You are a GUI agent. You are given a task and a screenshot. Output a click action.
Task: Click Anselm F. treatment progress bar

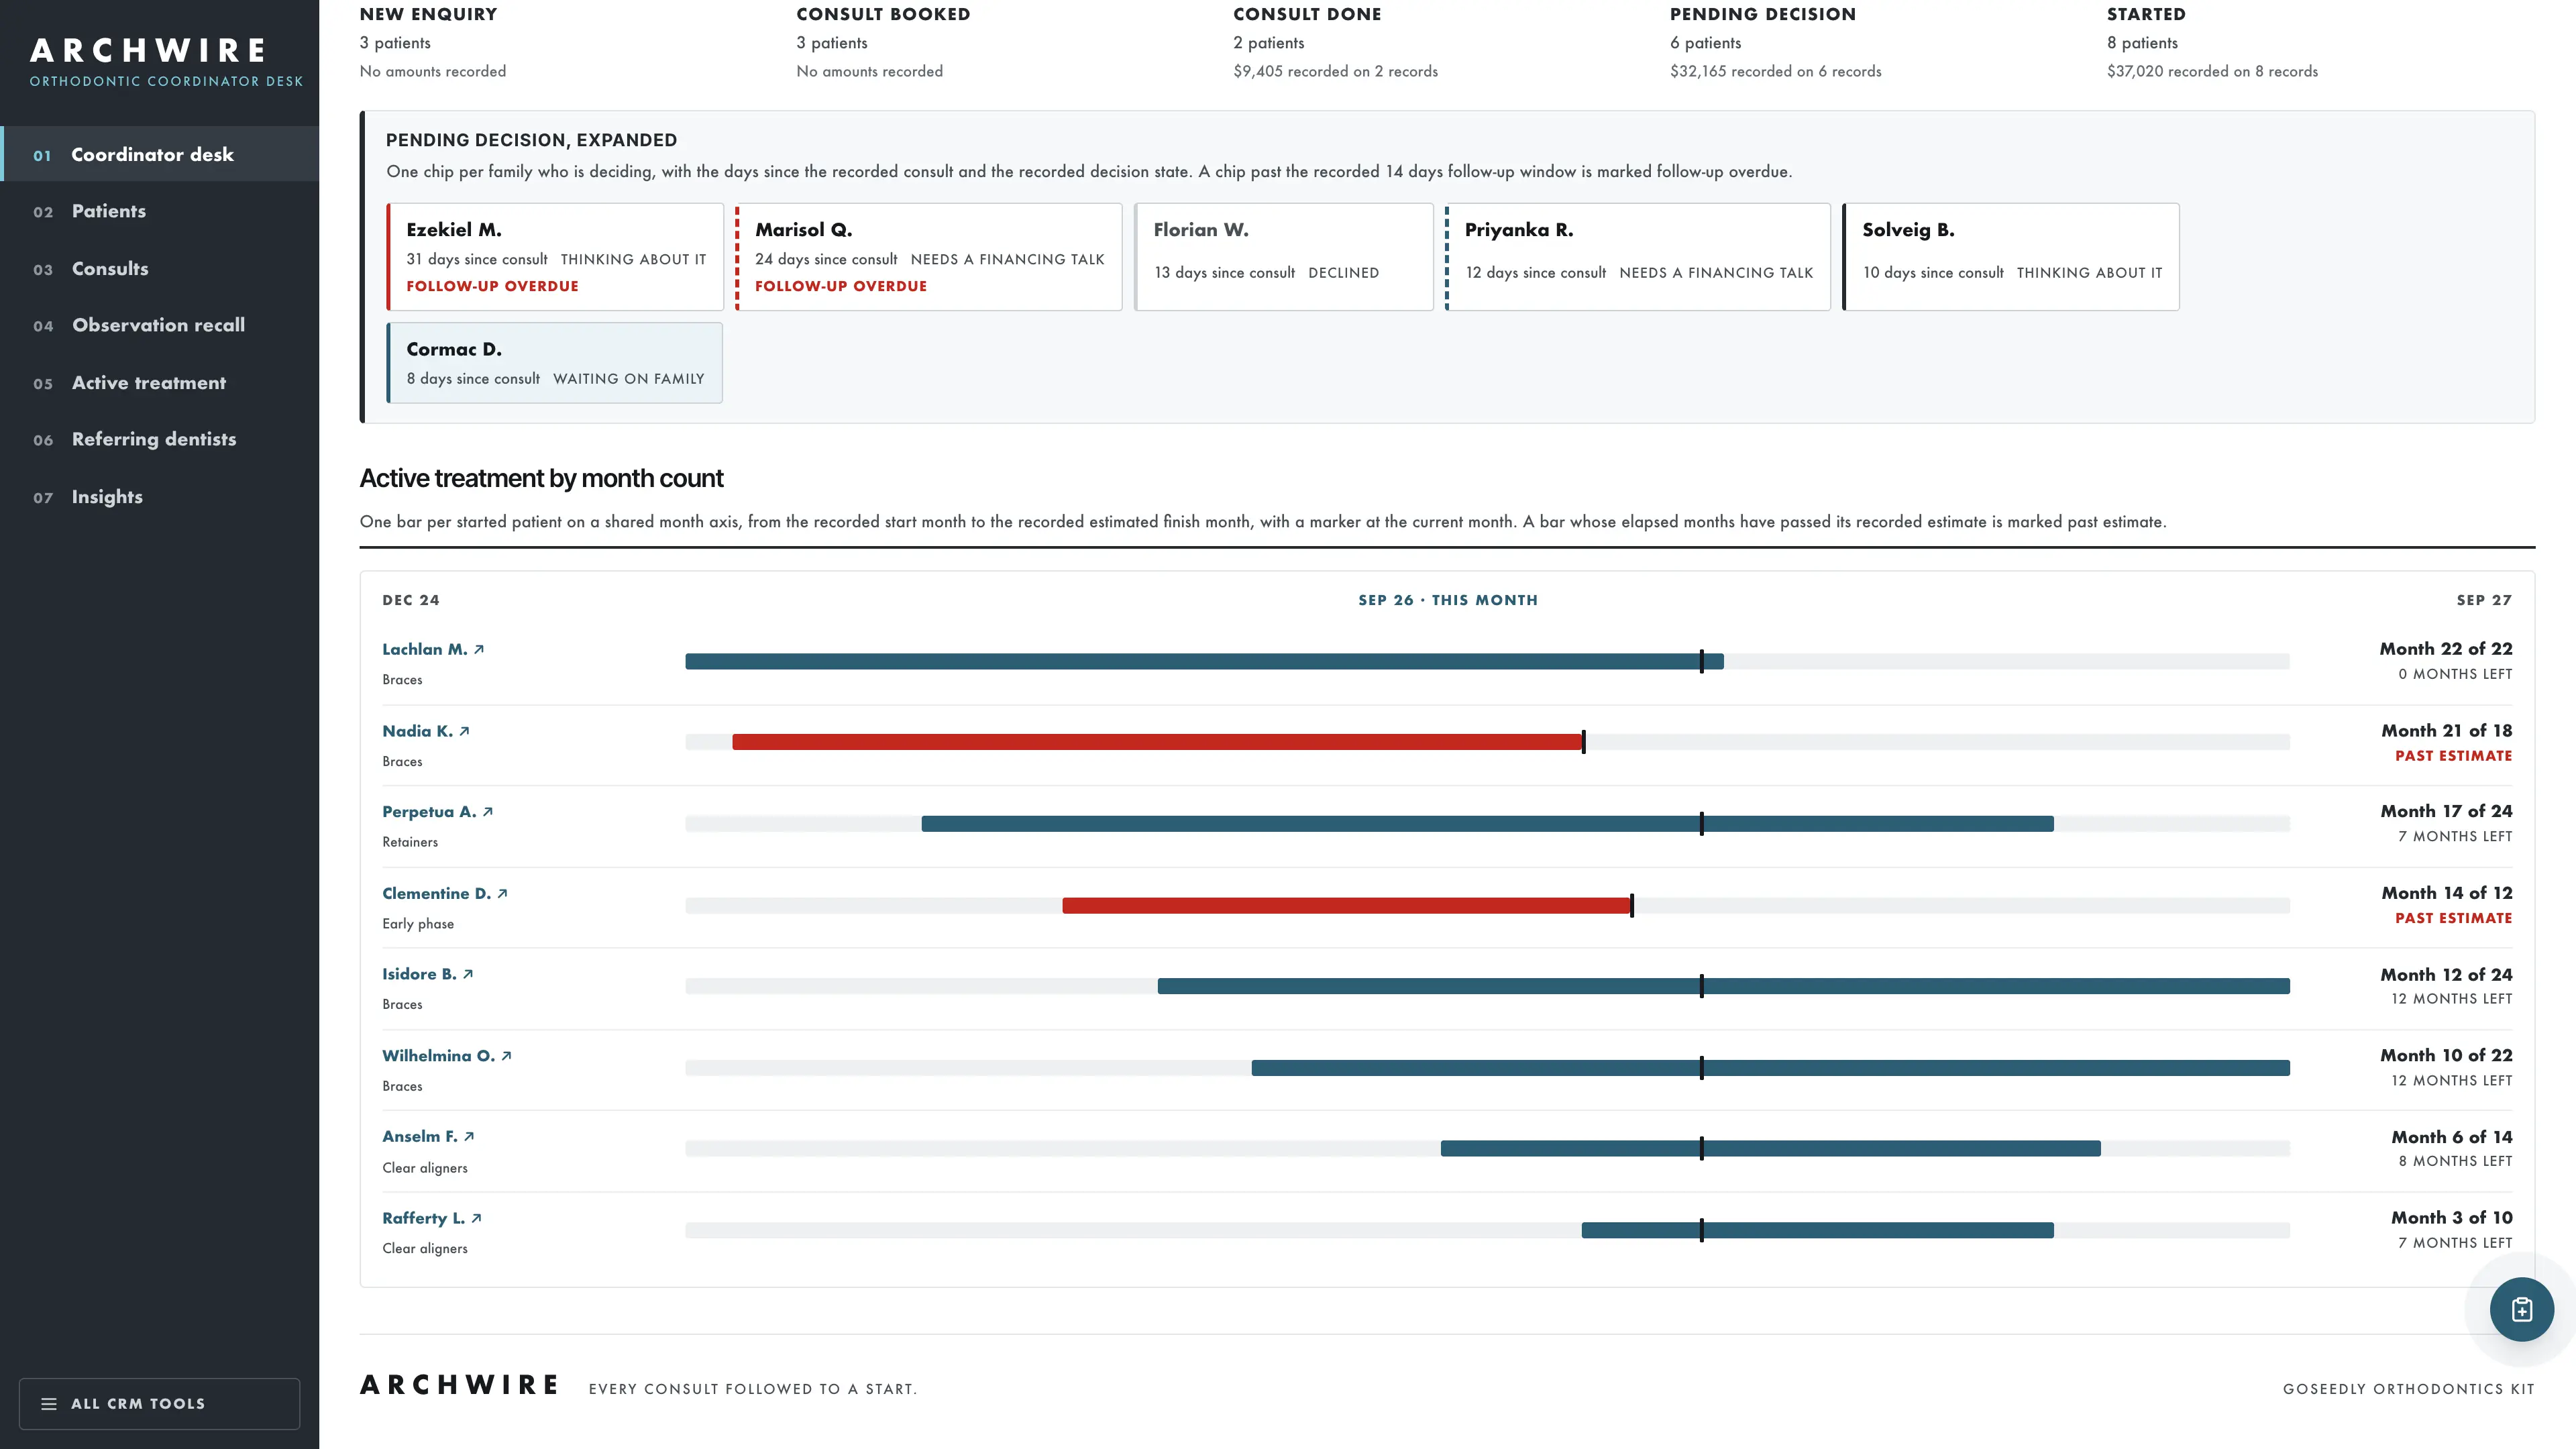tap(1771, 1149)
